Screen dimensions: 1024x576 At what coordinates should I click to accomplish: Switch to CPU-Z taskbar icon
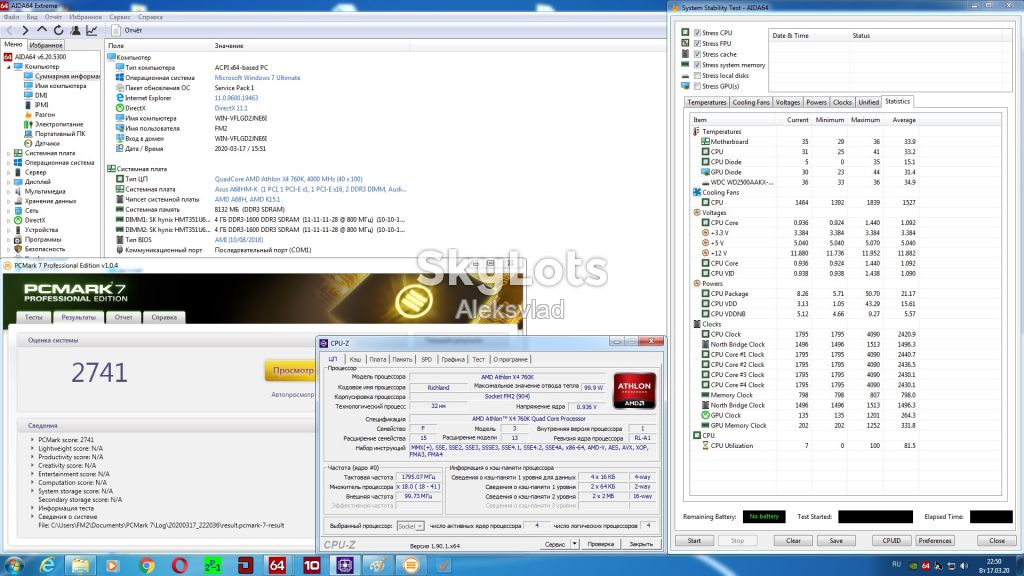pyautogui.click(x=344, y=565)
